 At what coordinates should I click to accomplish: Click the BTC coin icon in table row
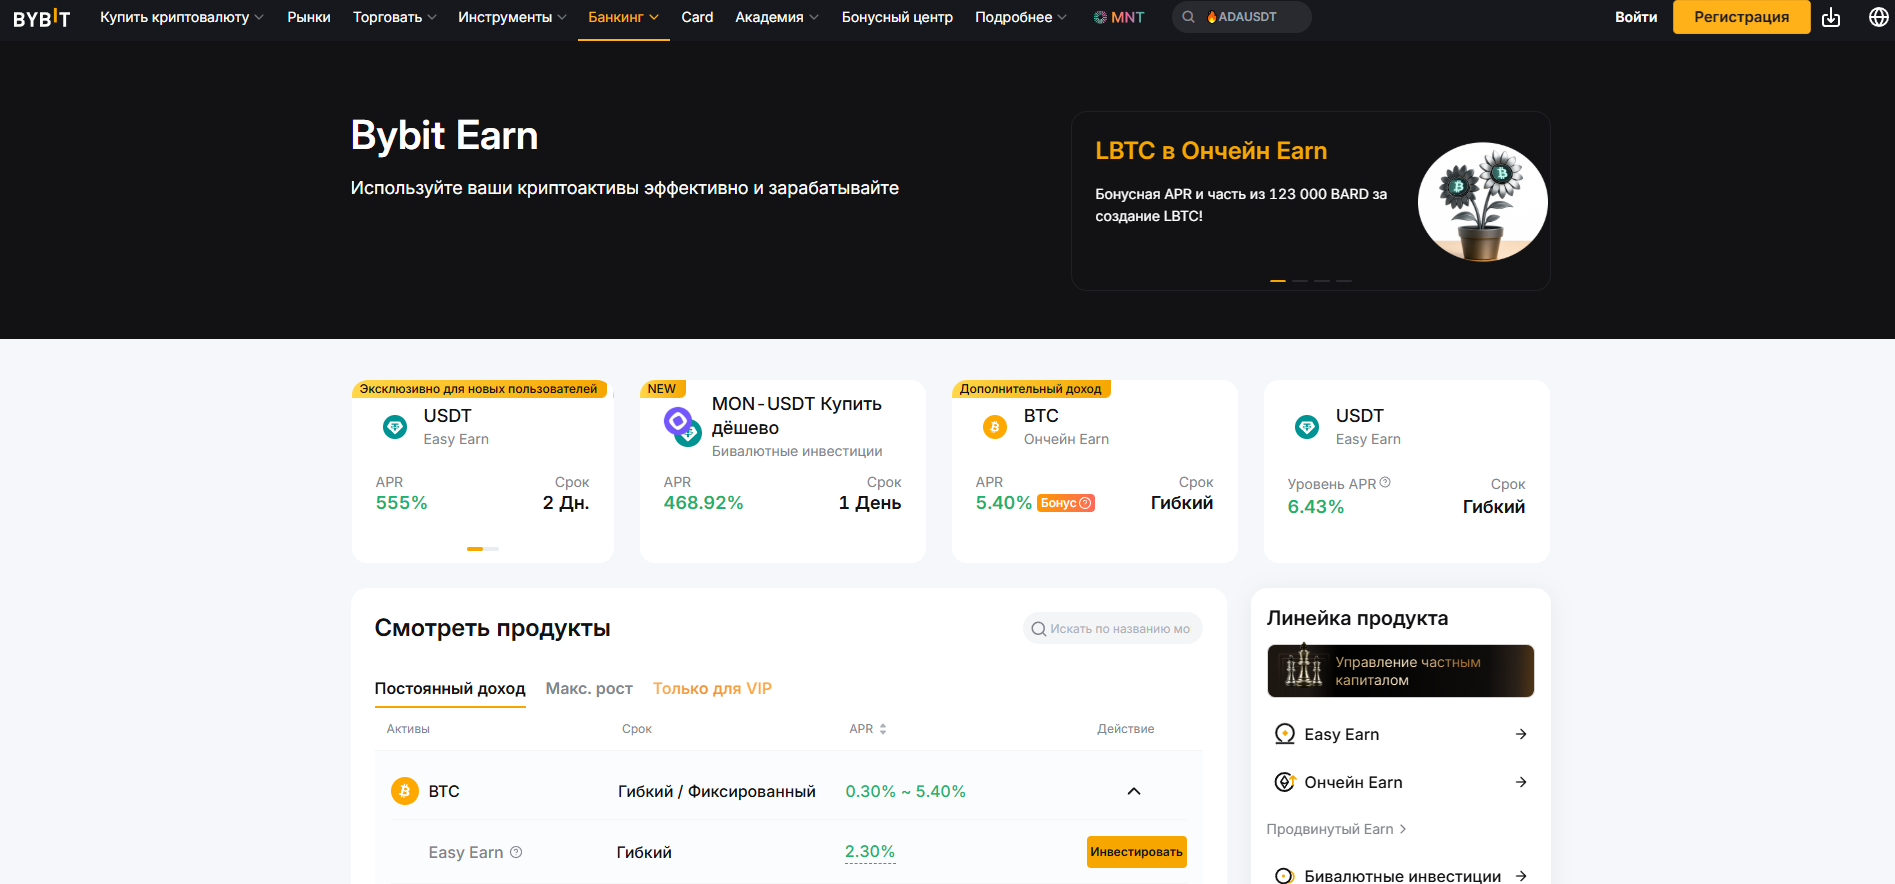405,791
